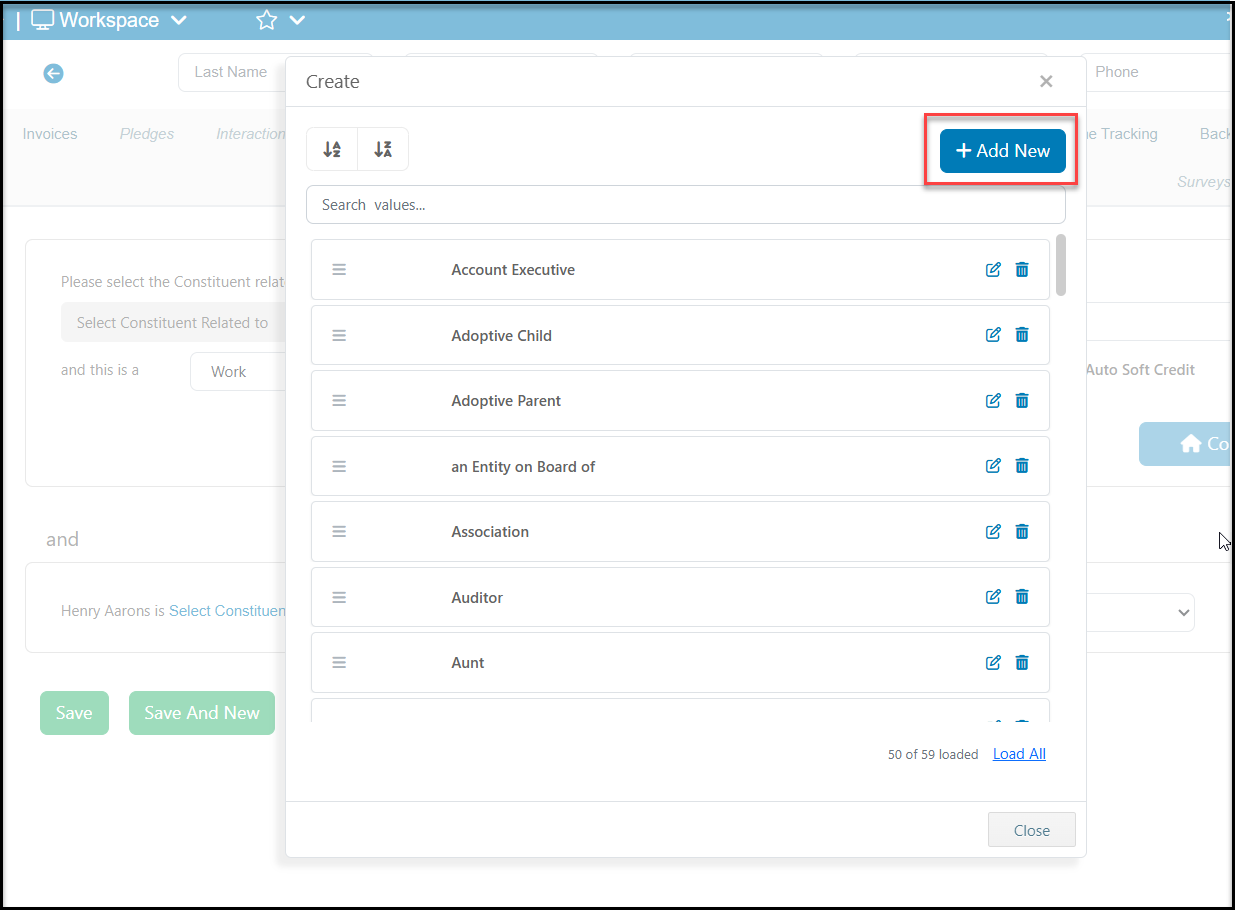Click the Last Name input field
1235x910 pixels.
click(x=230, y=72)
